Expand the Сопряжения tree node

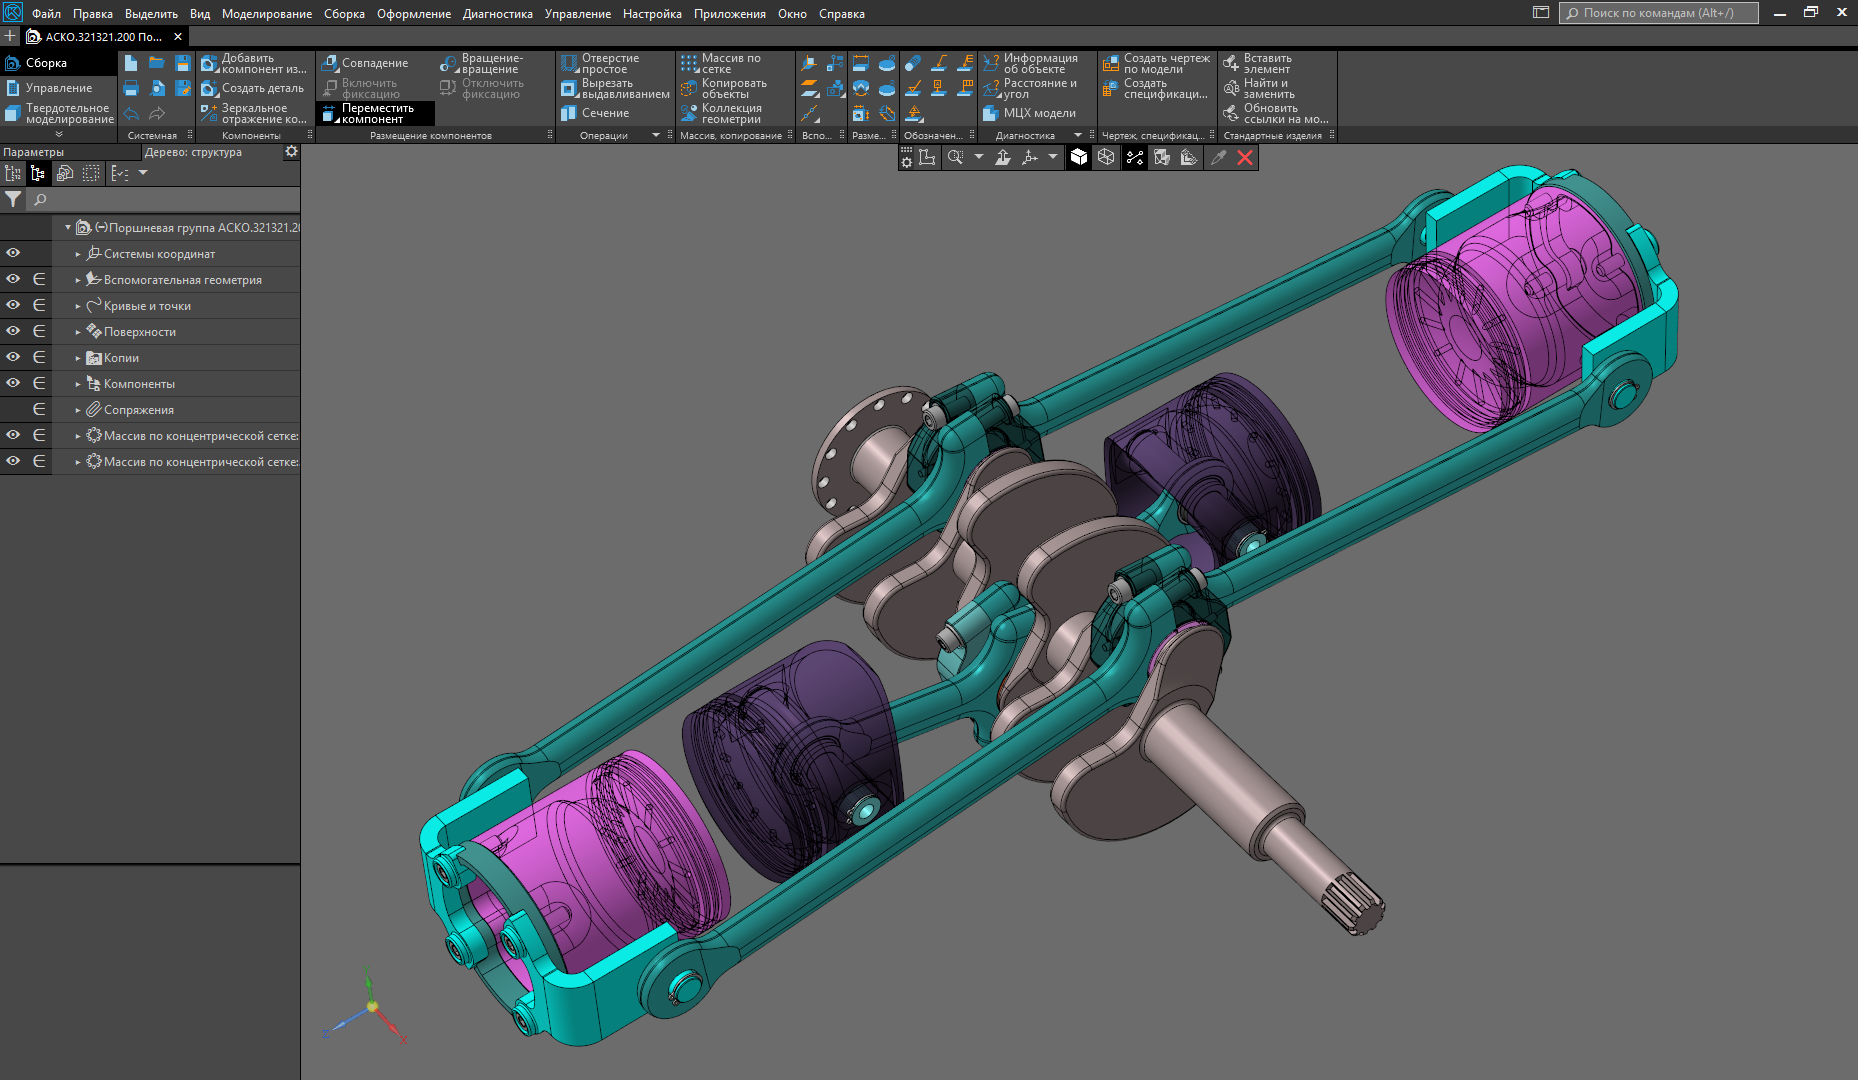[78, 410]
